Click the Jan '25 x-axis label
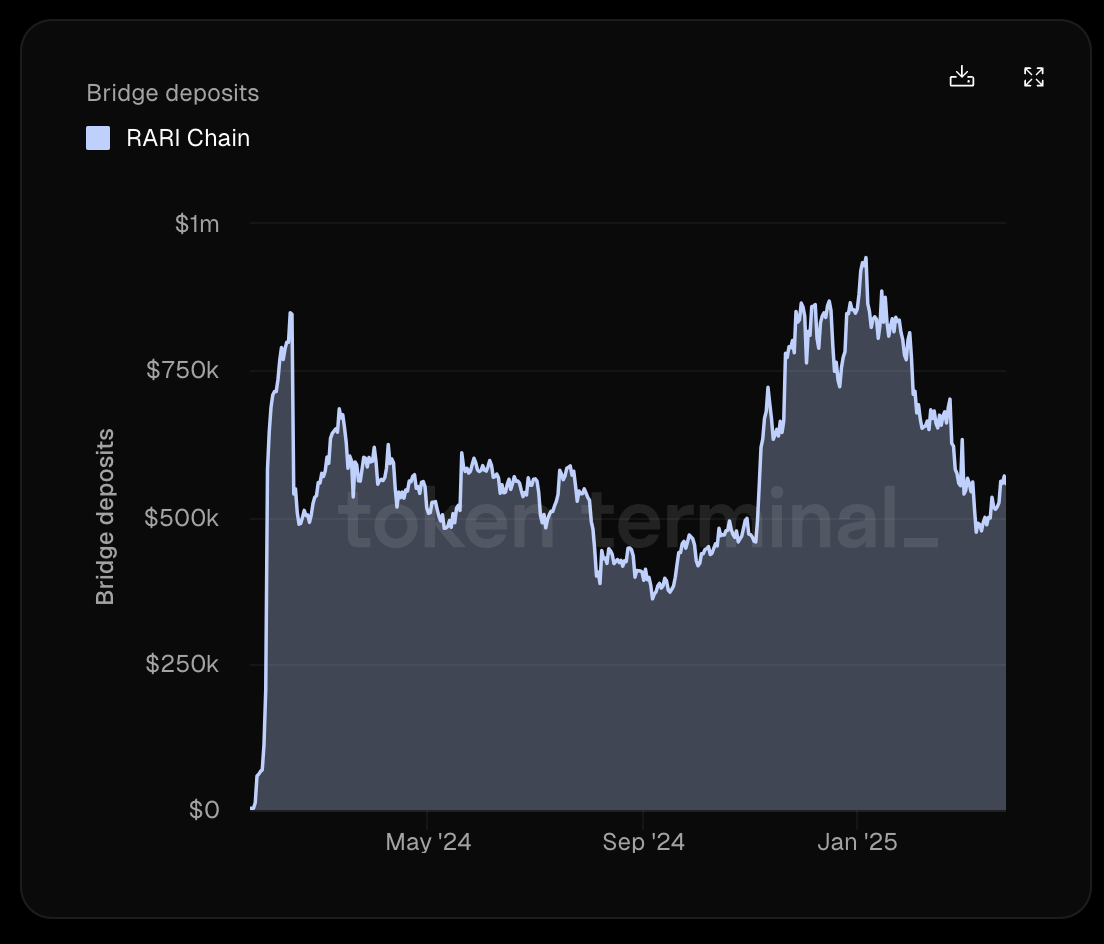The image size is (1104, 944). click(857, 842)
